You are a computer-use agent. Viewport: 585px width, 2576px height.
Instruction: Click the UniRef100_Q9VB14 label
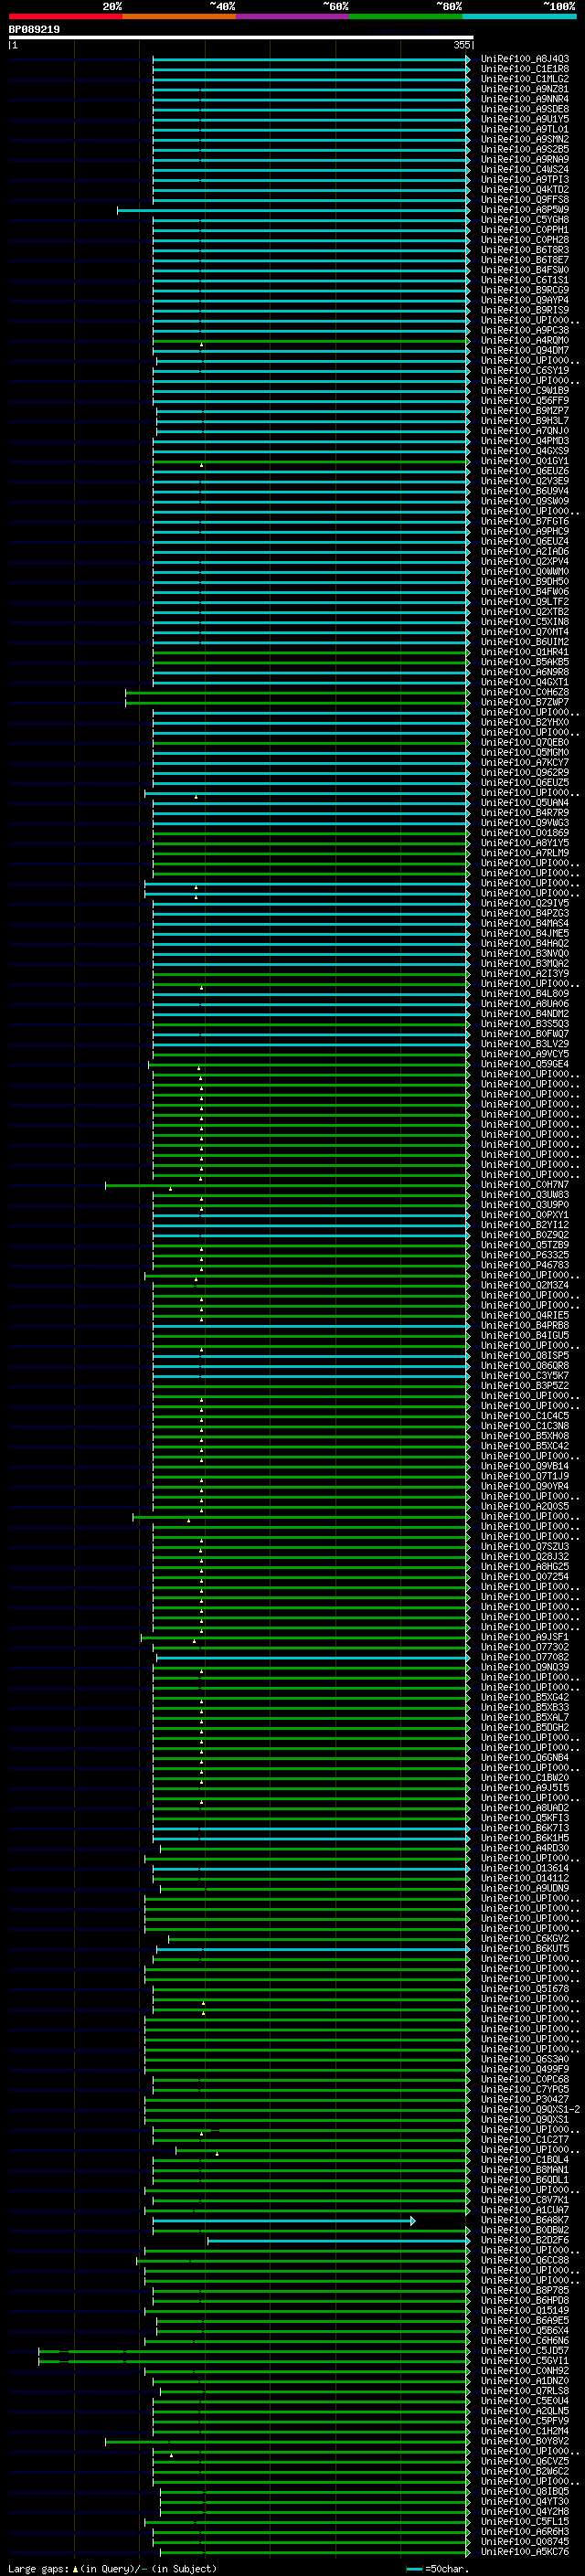[x=525, y=1466]
